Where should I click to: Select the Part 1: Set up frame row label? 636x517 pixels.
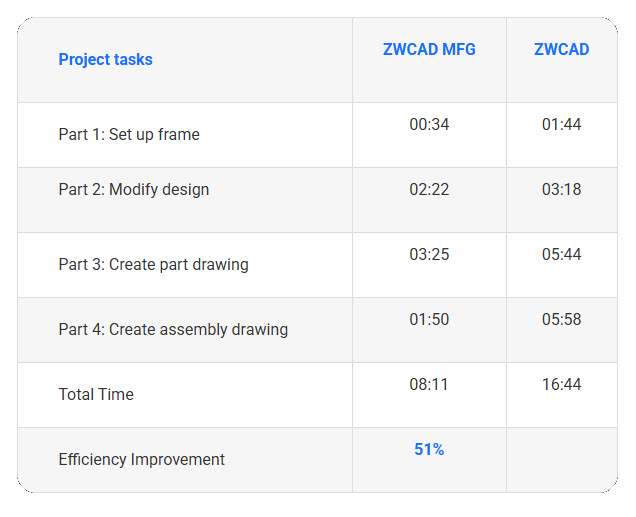(129, 135)
